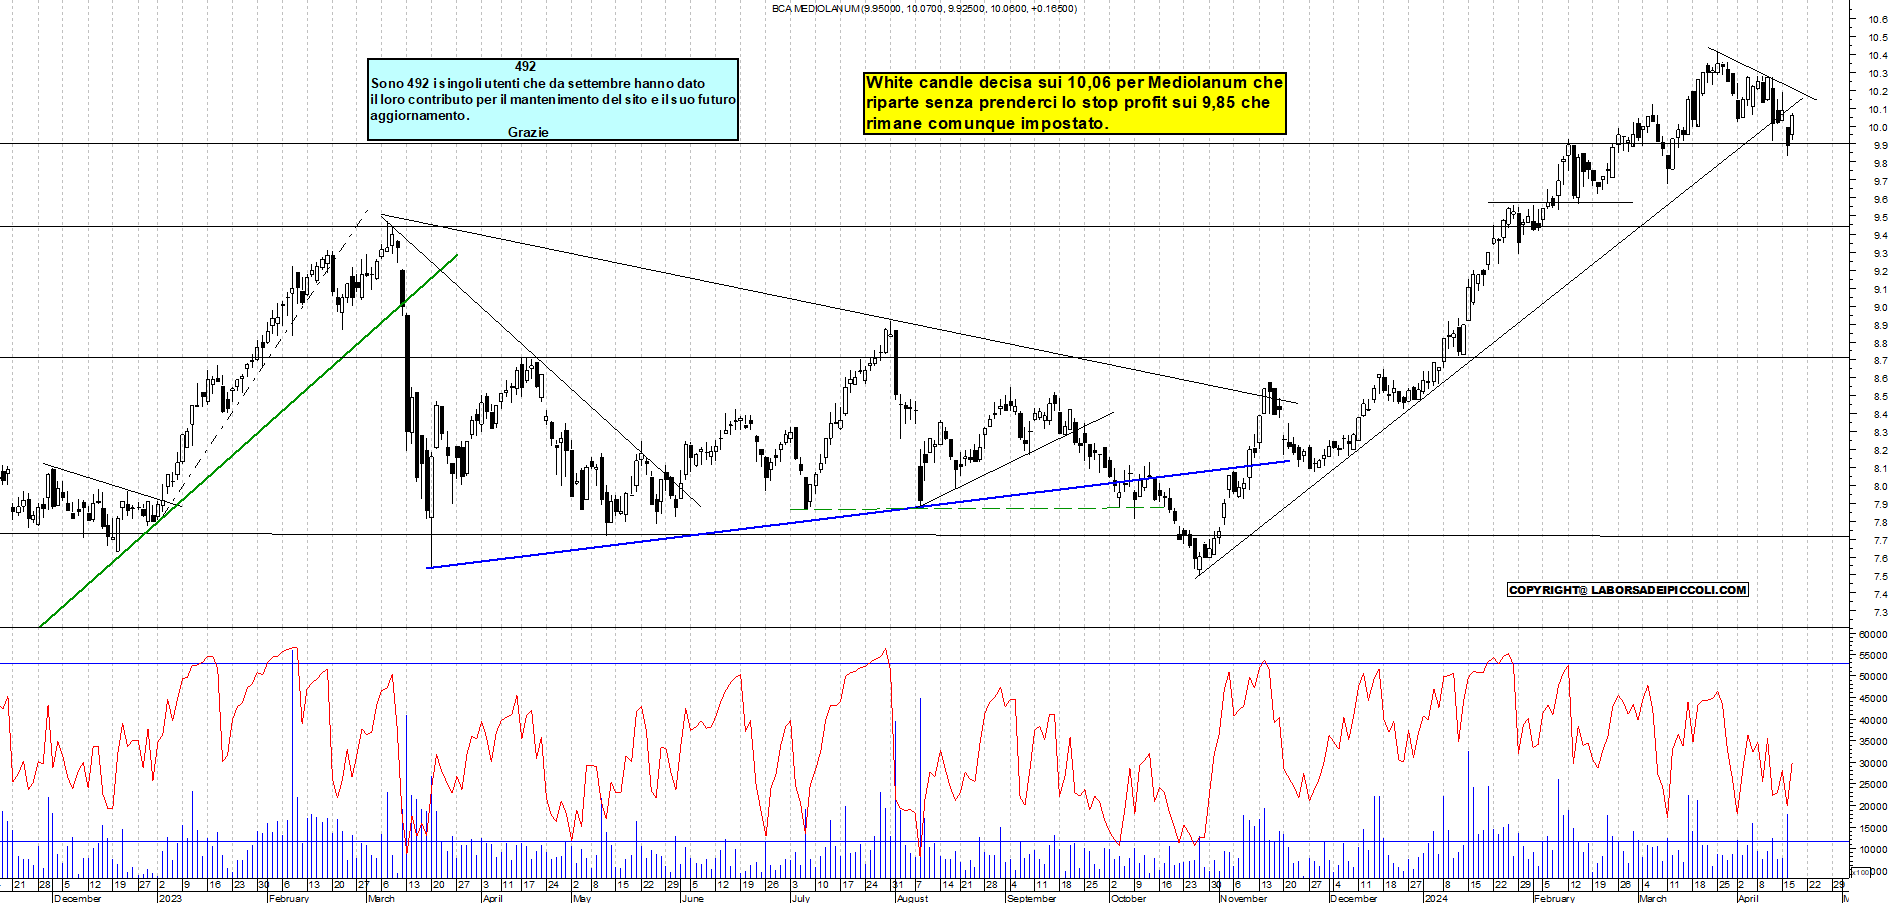The height and width of the screenshot is (903, 1890).
Task: Select the thick green uptrend line
Action: coord(247,441)
